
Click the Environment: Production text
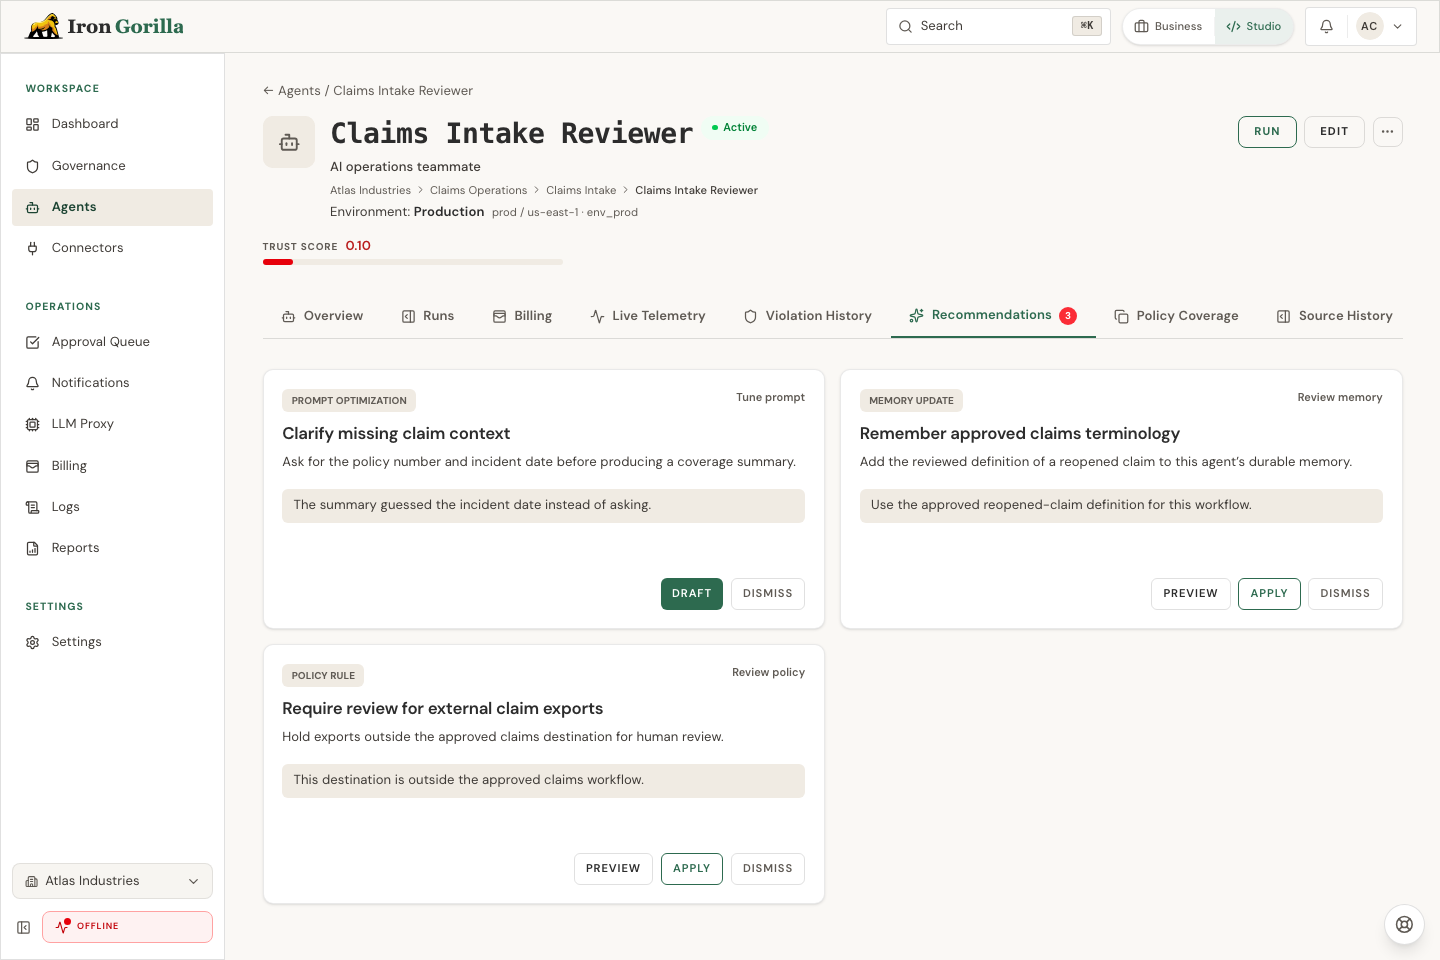point(407,212)
